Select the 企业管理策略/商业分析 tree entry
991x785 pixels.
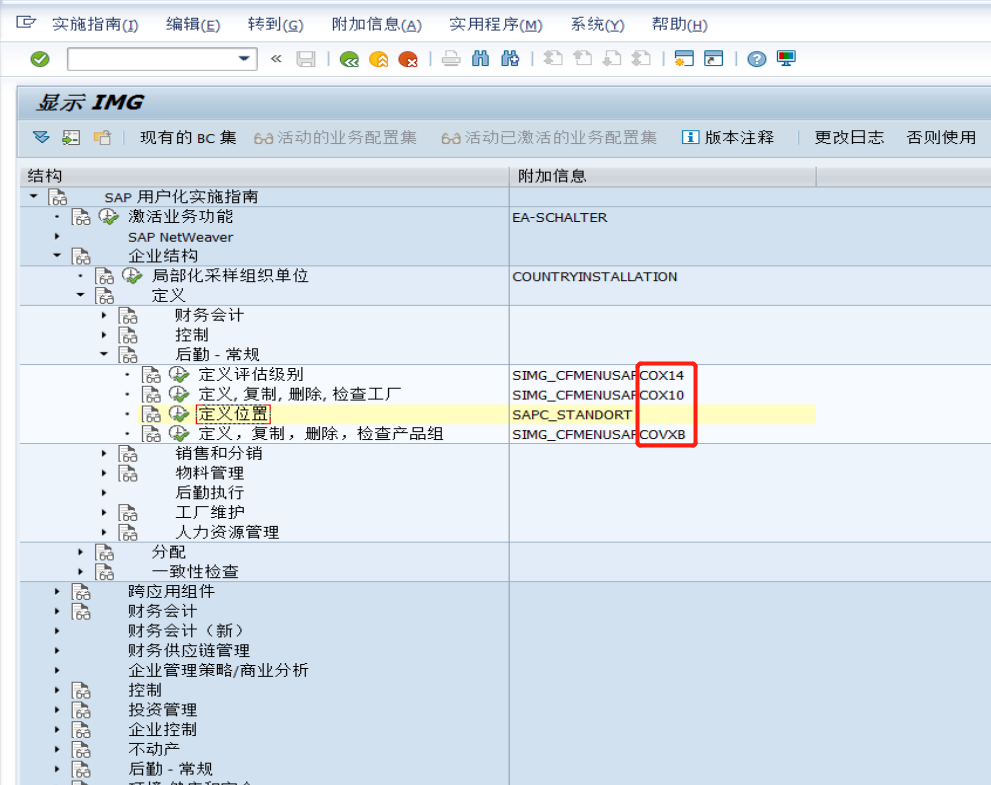point(218,670)
